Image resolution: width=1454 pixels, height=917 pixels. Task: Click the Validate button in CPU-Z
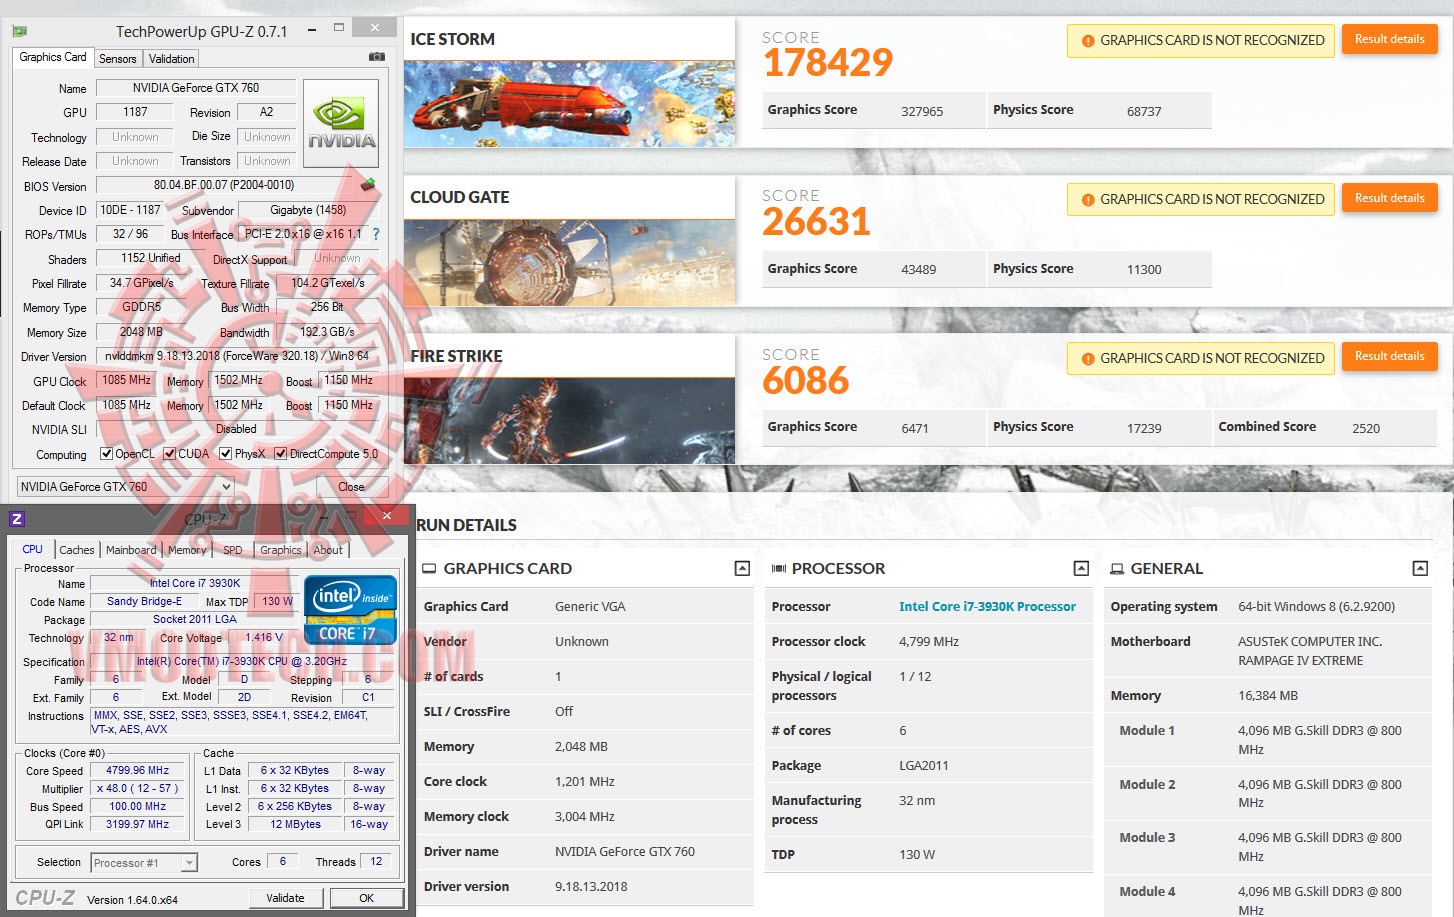285,898
